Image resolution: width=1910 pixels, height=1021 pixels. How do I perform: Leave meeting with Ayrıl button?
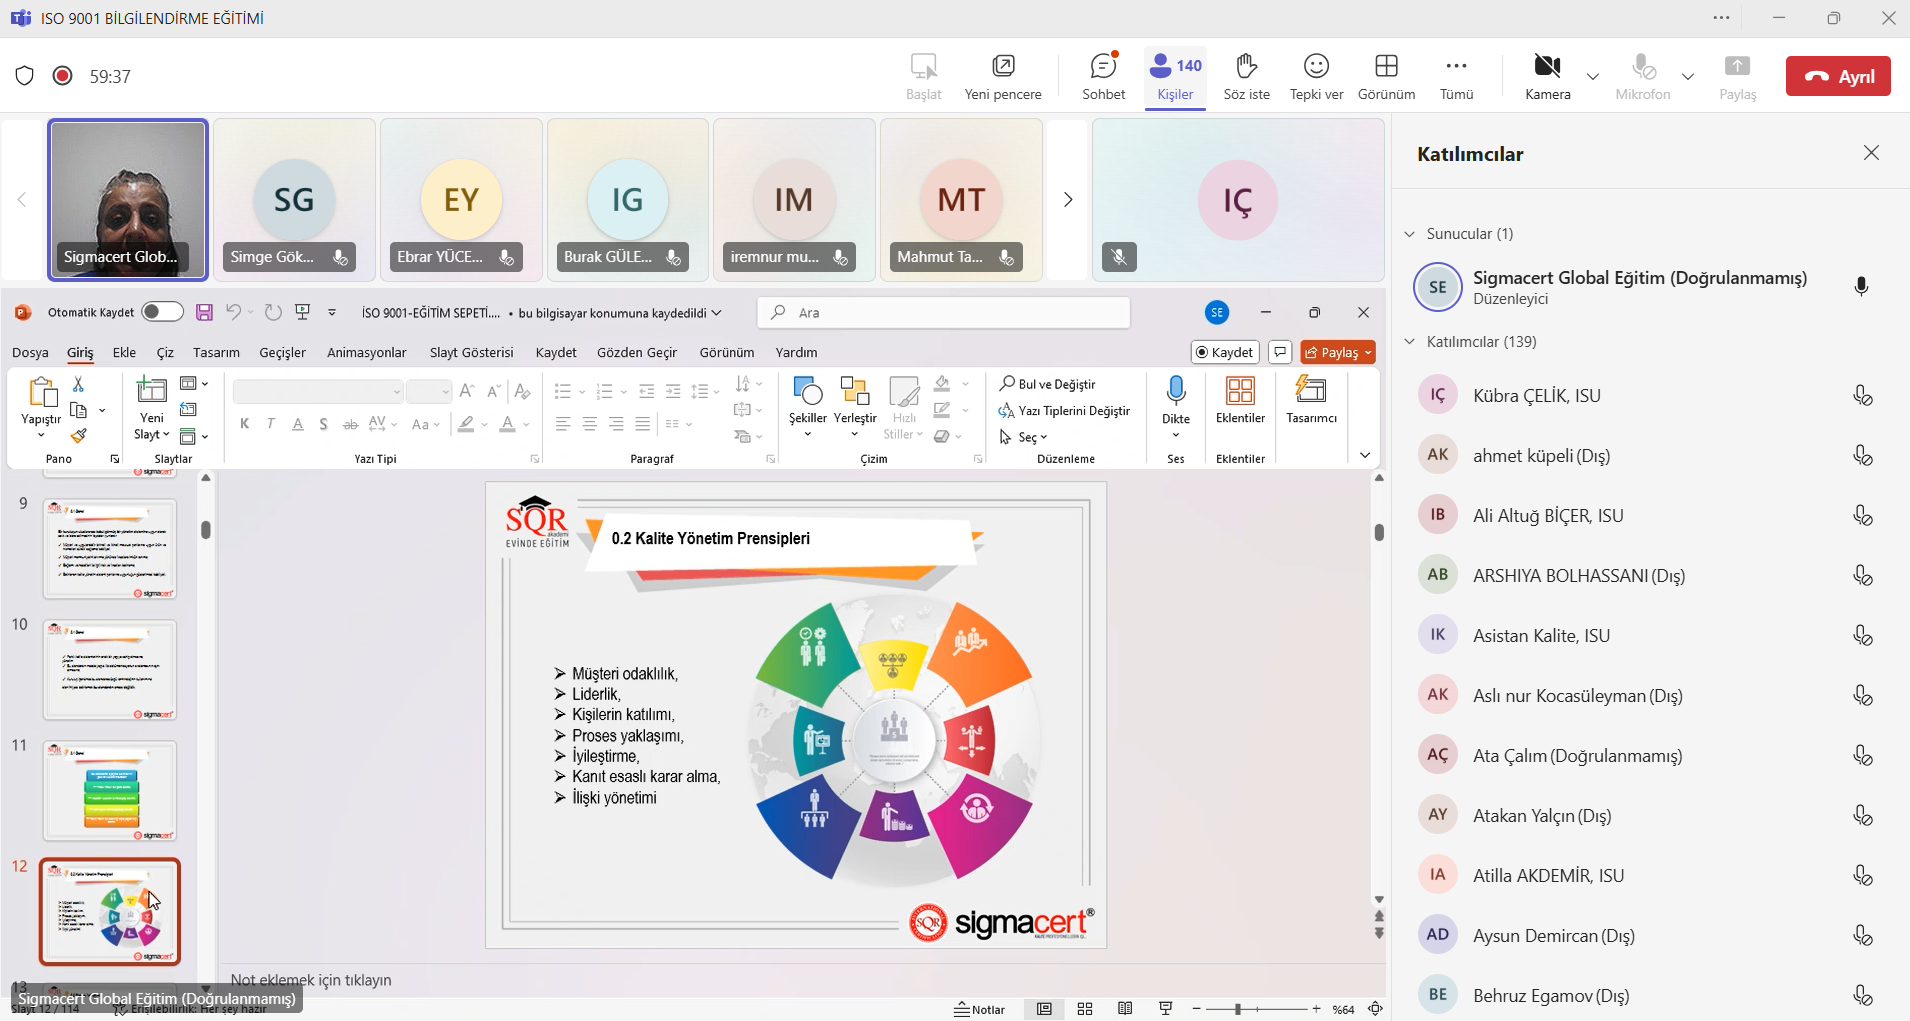[x=1838, y=76]
